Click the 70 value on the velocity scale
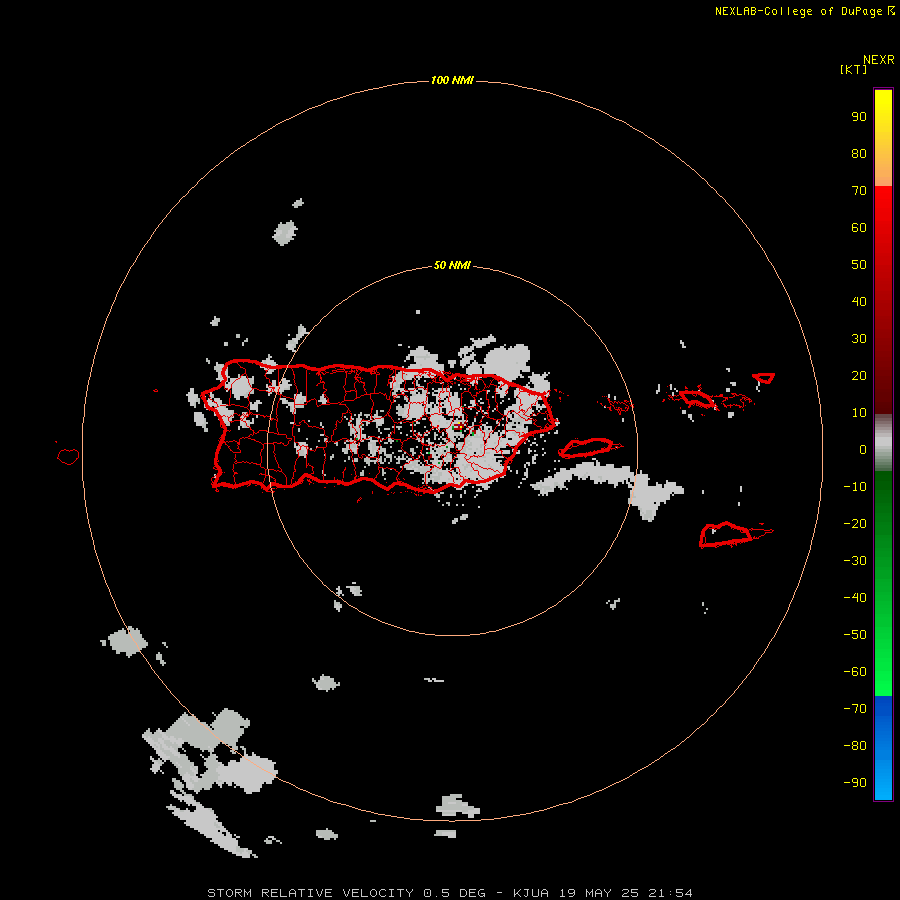The height and width of the screenshot is (900, 900). (x=859, y=191)
